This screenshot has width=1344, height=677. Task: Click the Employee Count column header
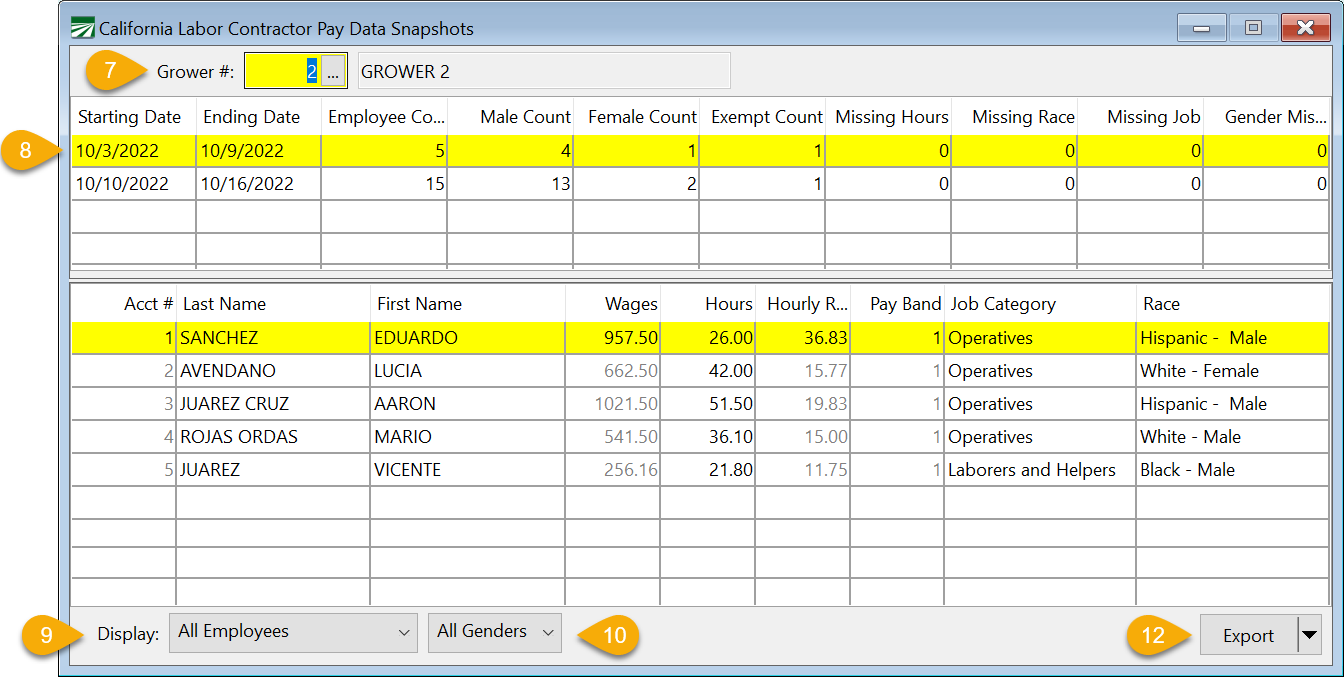[385, 117]
